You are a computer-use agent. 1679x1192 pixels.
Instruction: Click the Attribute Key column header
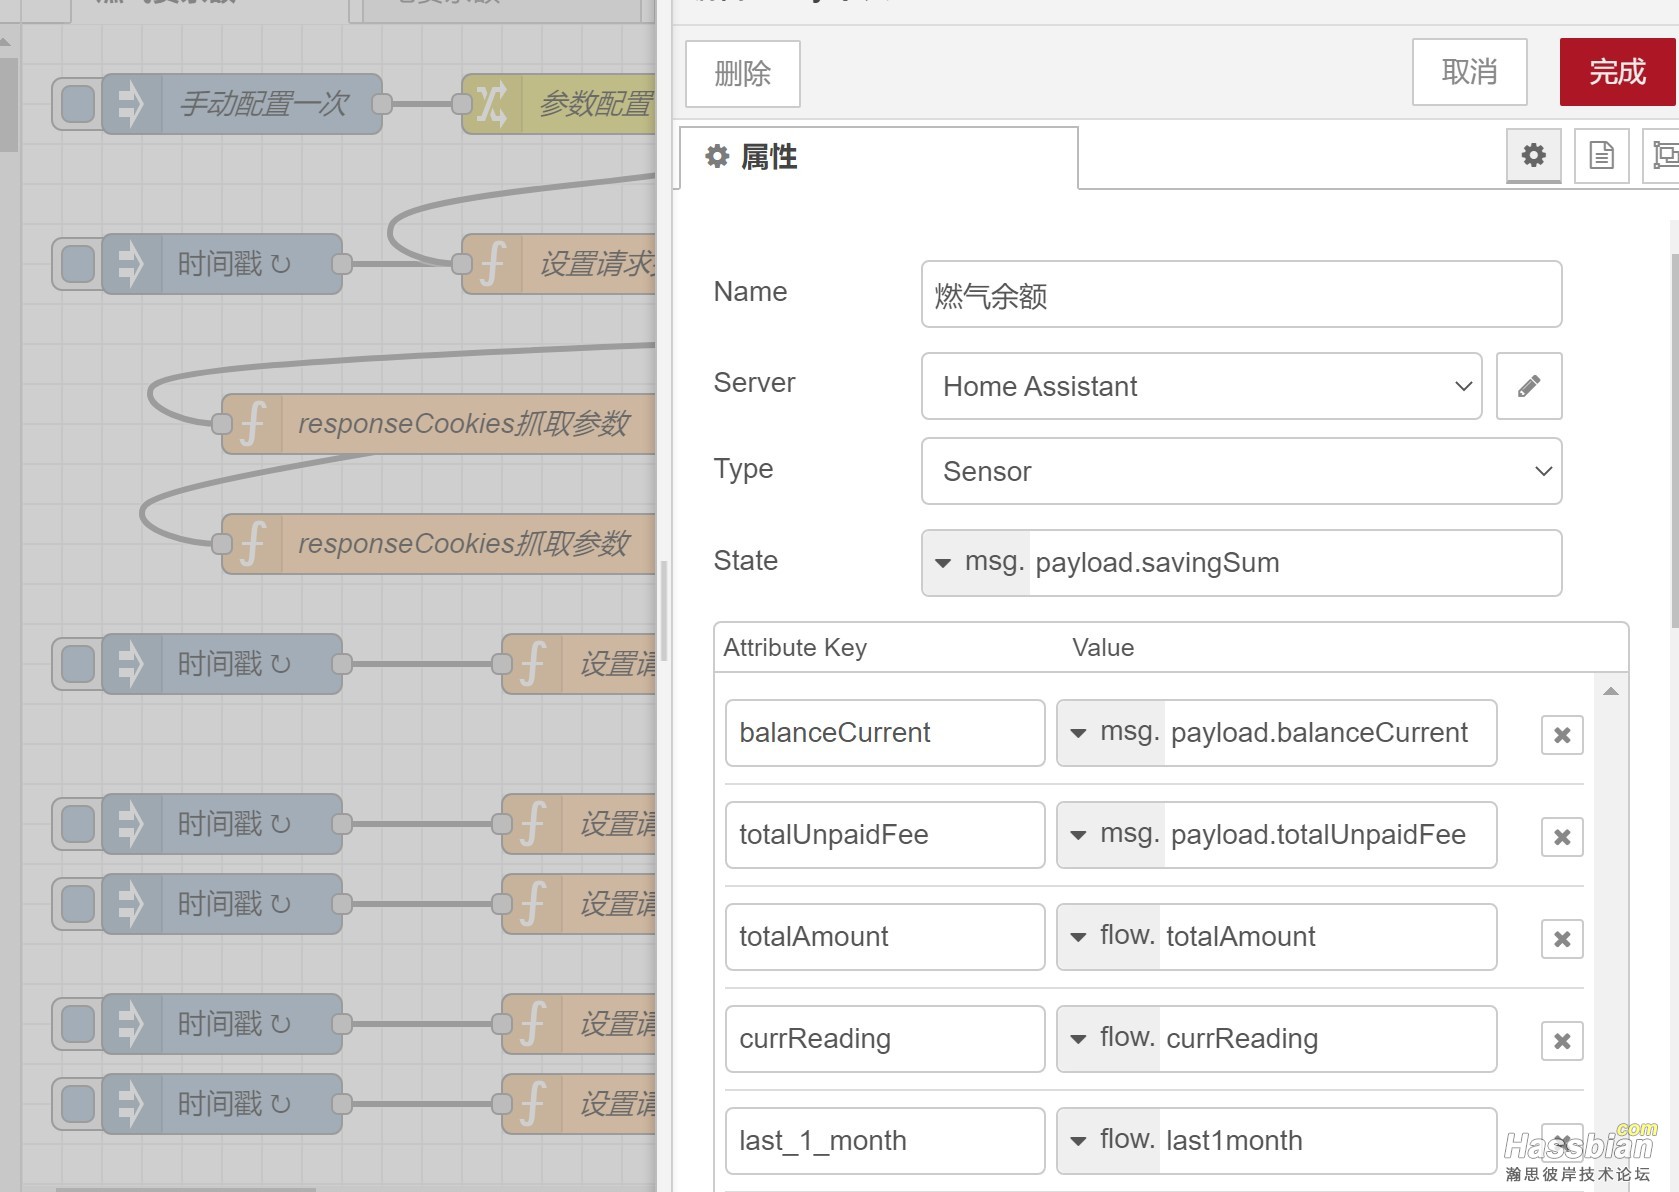[795, 648]
